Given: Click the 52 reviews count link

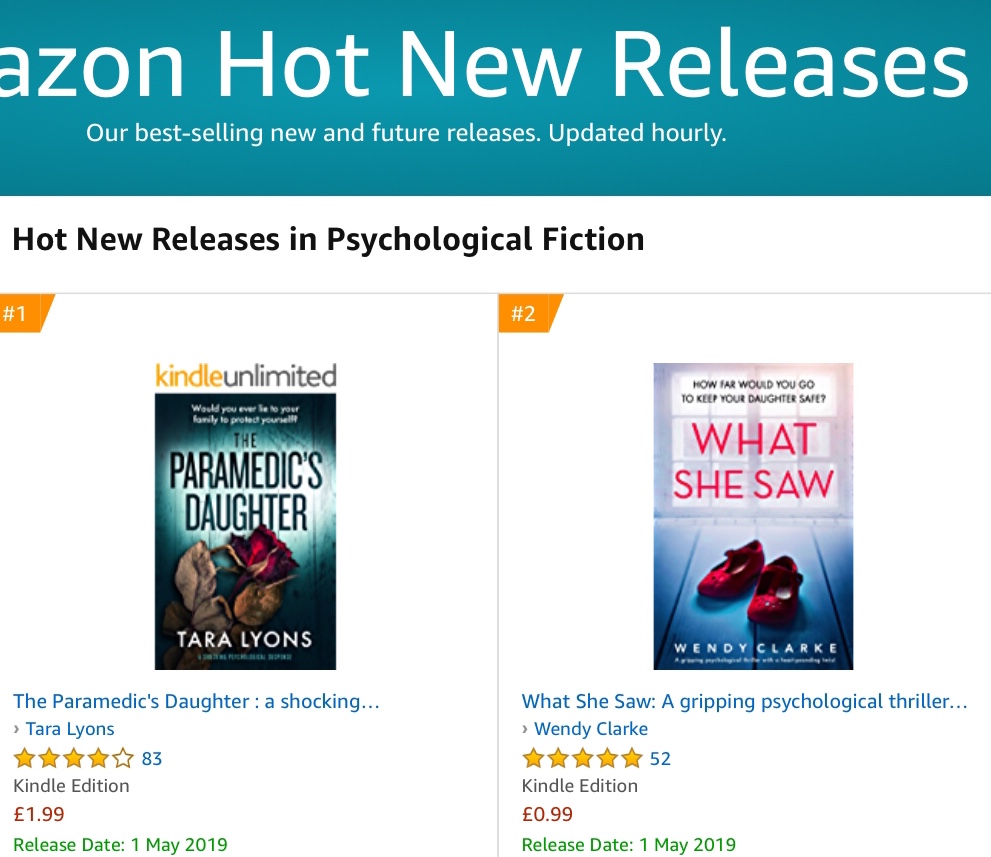Looking at the screenshot, I should coord(662,758).
